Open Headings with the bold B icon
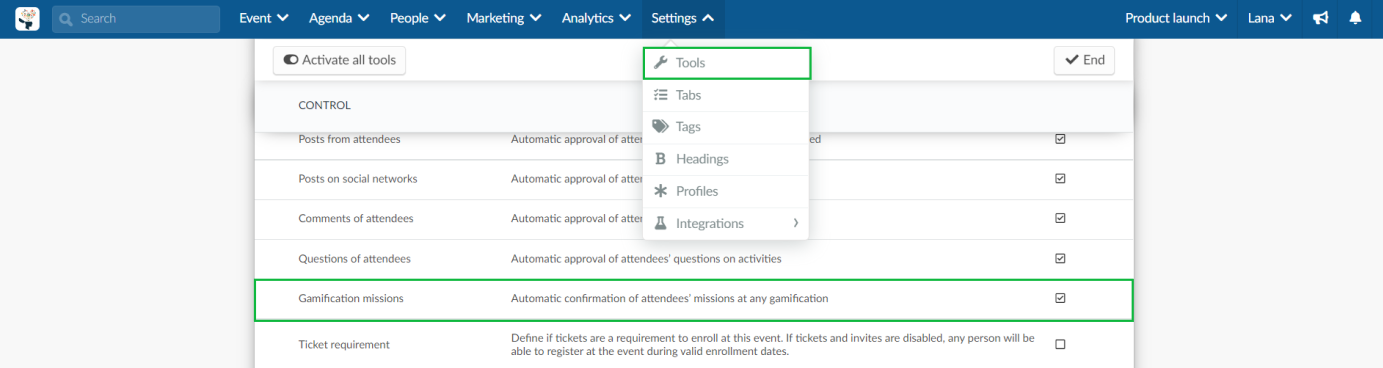Image resolution: width=1383 pixels, height=368 pixels. 726,159
